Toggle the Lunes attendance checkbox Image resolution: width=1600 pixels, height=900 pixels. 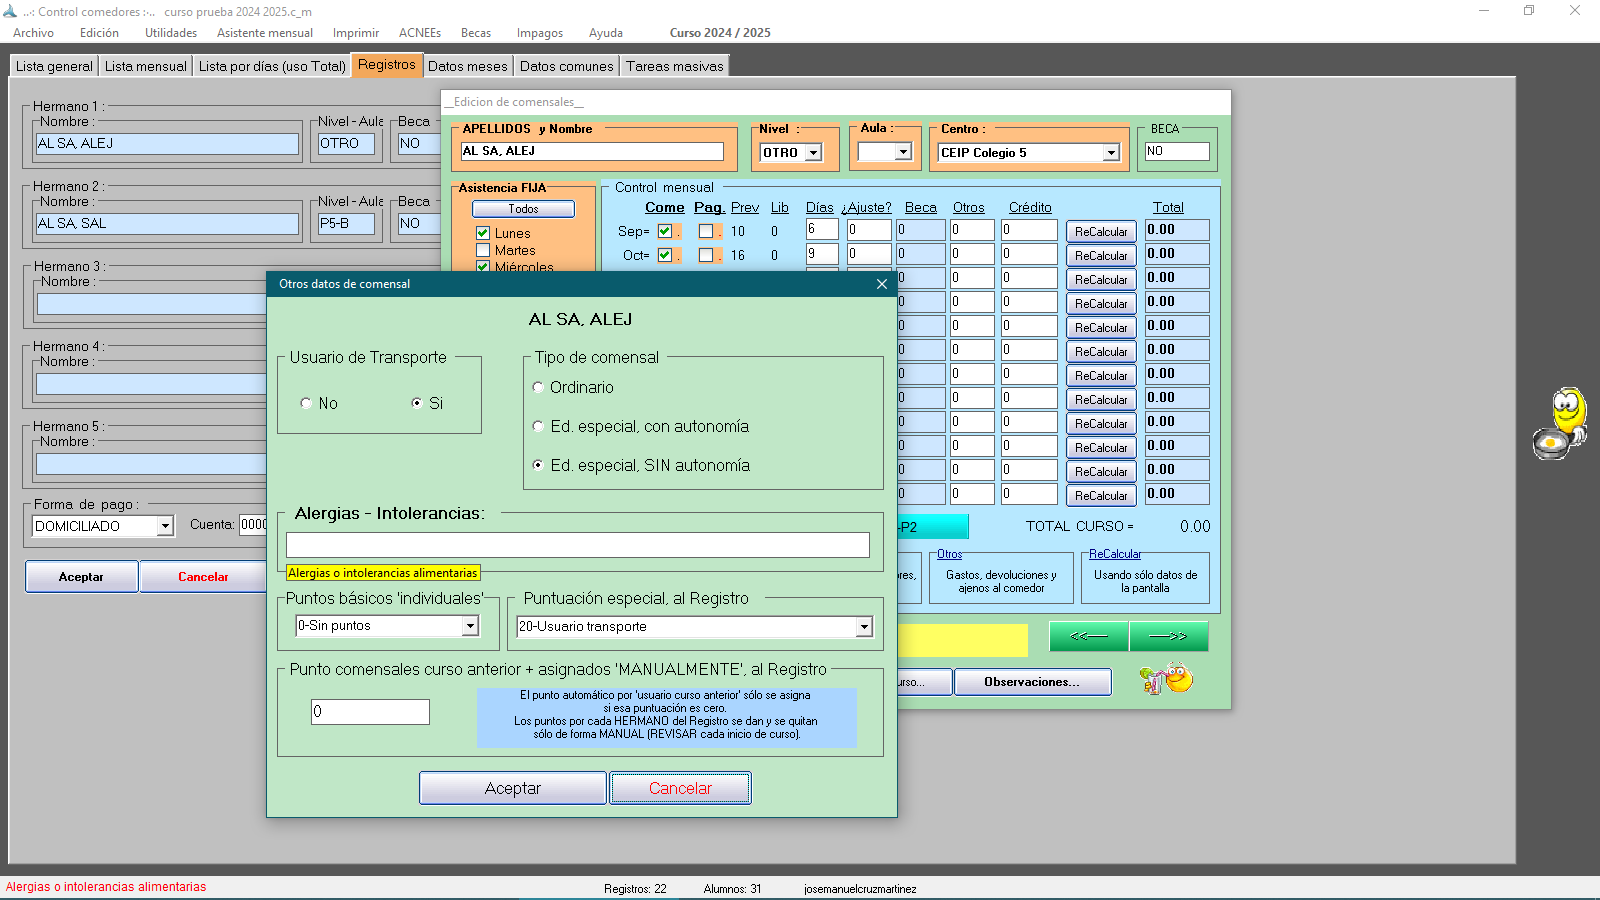click(x=483, y=233)
